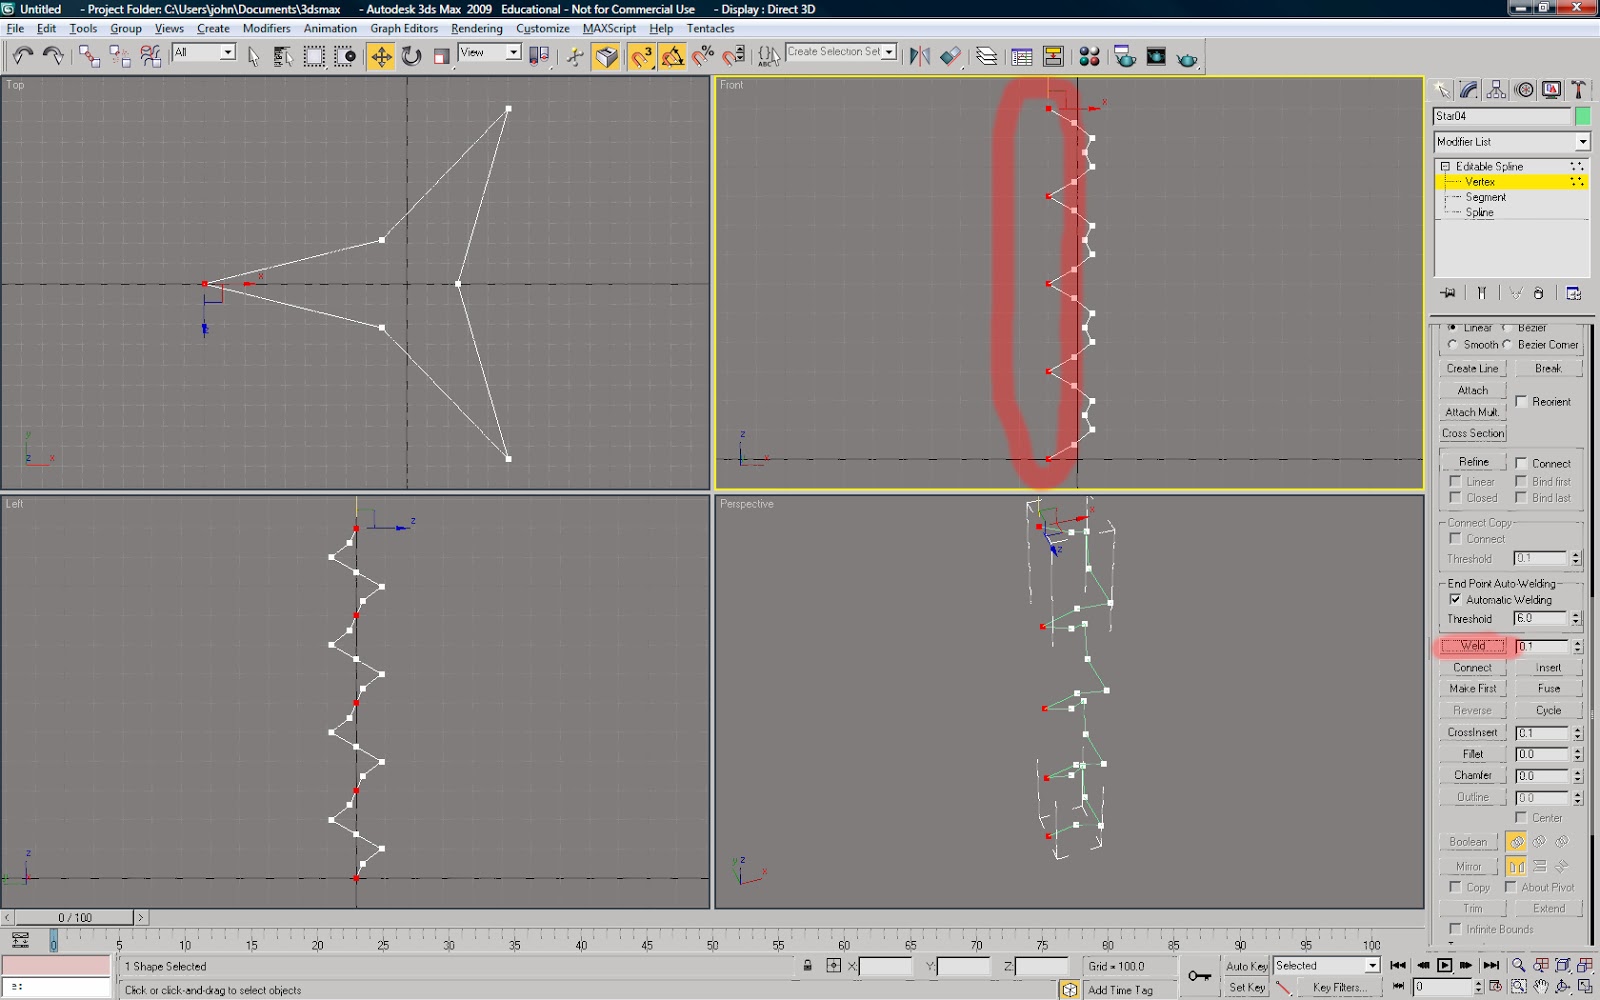This screenshot has height=1000, width=1600.
Task: Disable the Automatic Welding checkbox
Action: [x=1457, y=599]
